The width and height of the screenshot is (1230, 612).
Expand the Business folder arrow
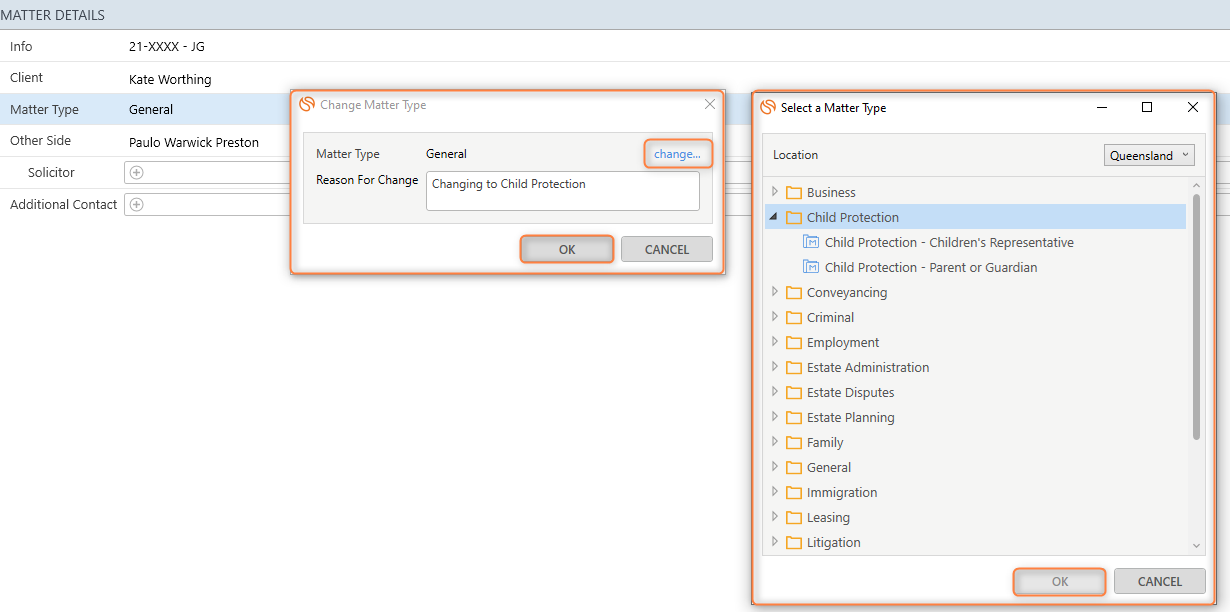click(774, 192)
